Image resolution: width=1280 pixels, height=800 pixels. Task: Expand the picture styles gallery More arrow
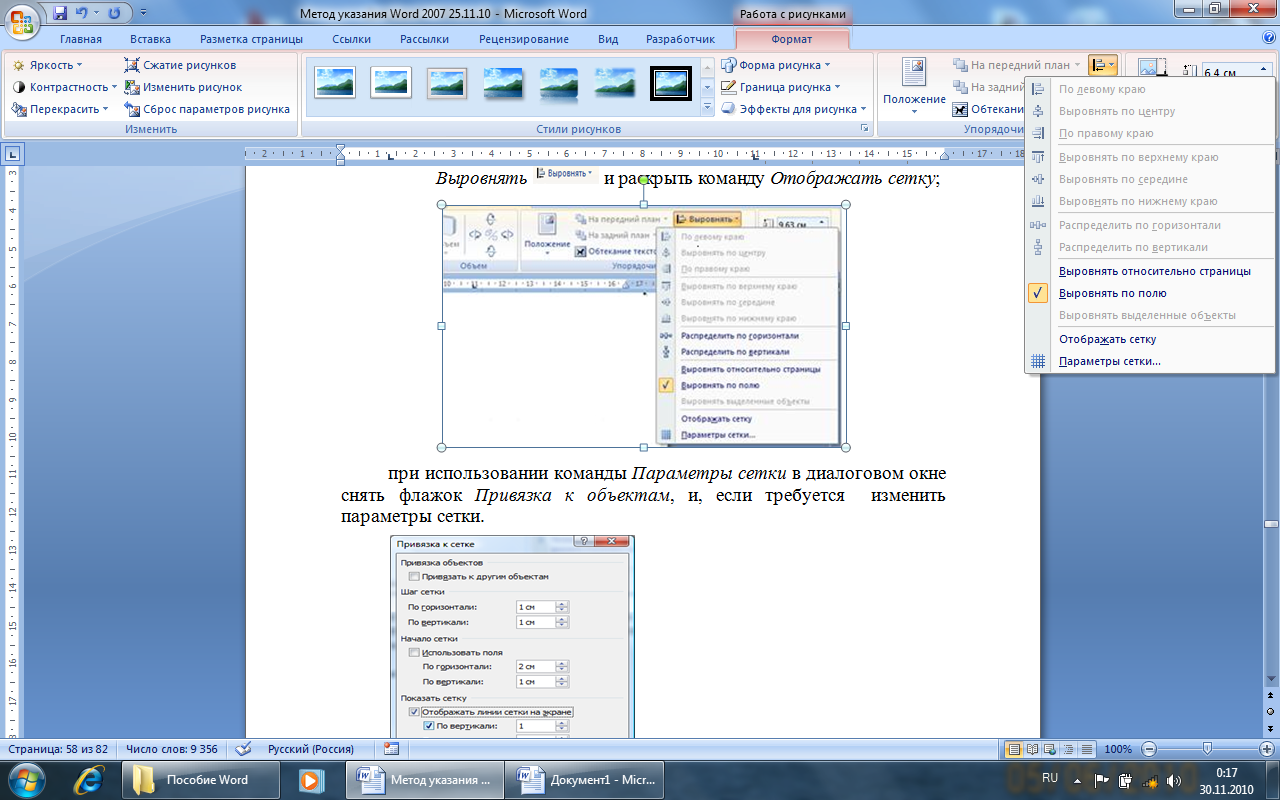point(708,108)
